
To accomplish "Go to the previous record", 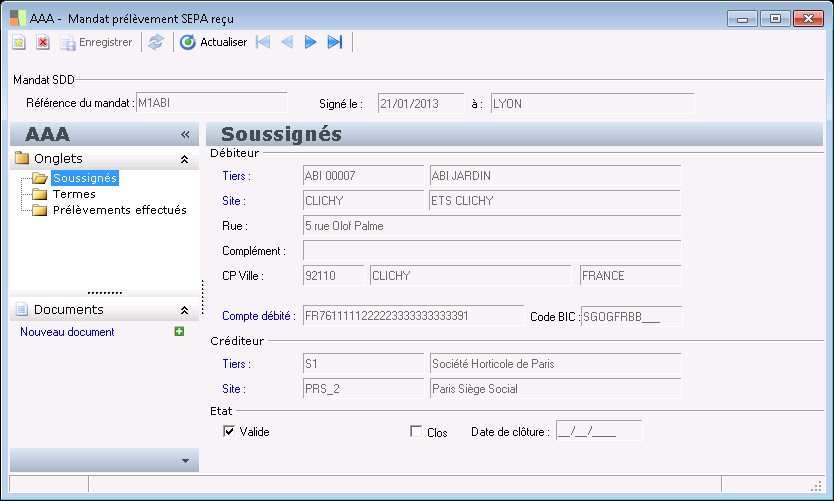I will click(287, 42).
